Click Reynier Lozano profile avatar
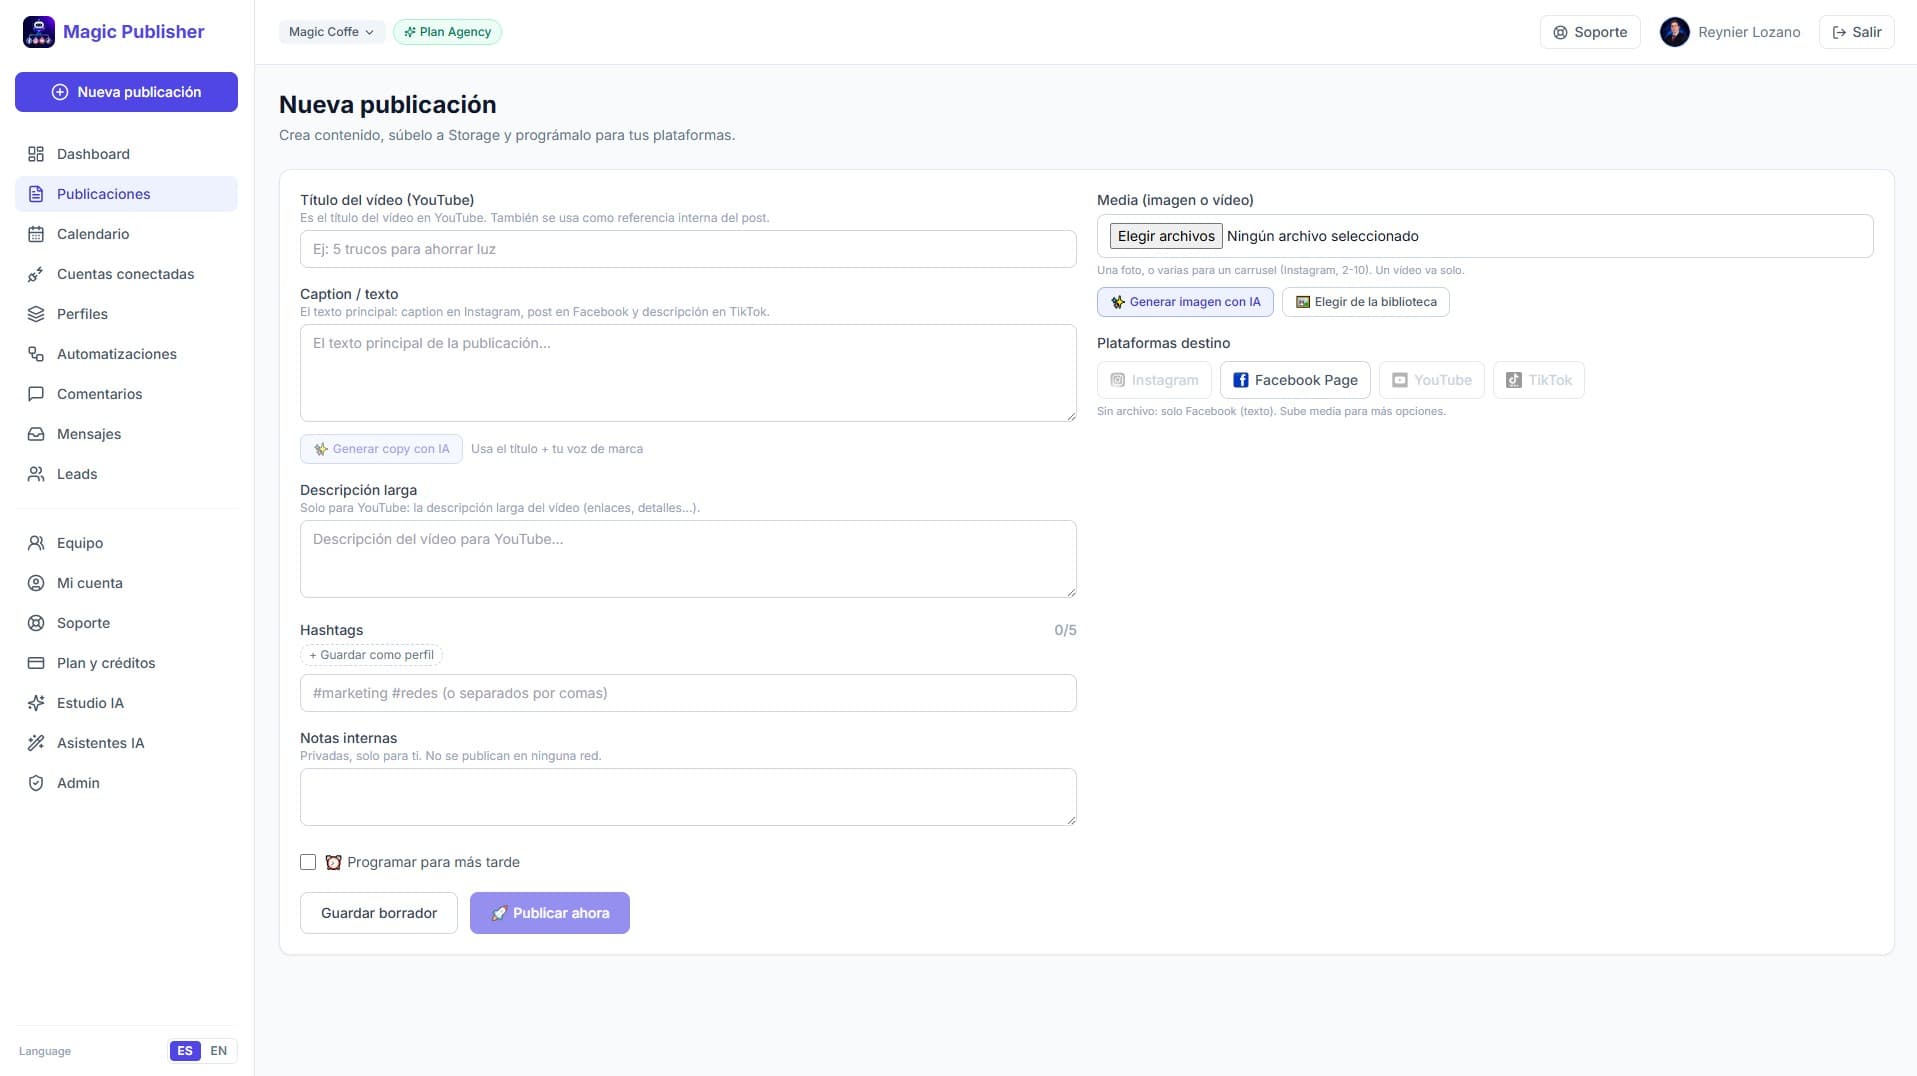The width and height of the screenshot is (1917, 1076). click(1674, 32)
